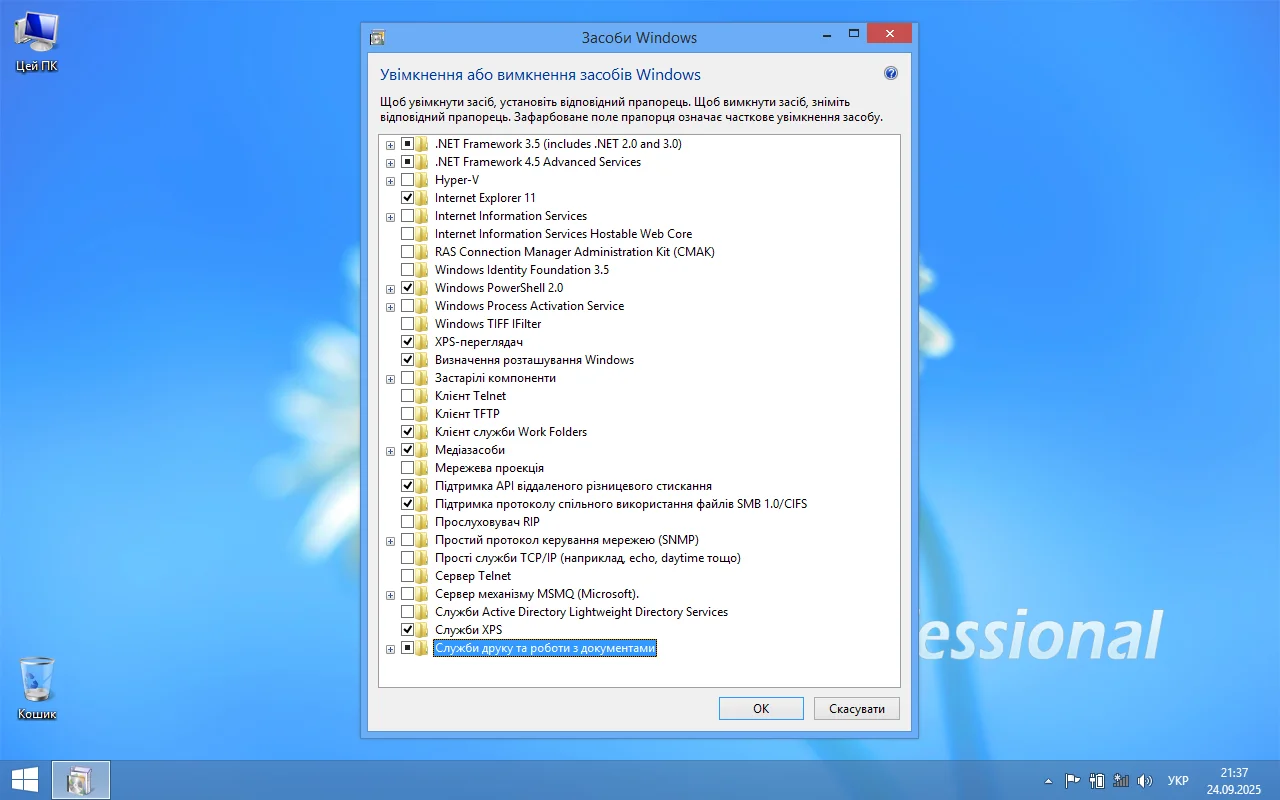Expand the Медіазасоби tree node
Image resolution: width=1280 pixels, height=800 pixels.
point(390,451)
